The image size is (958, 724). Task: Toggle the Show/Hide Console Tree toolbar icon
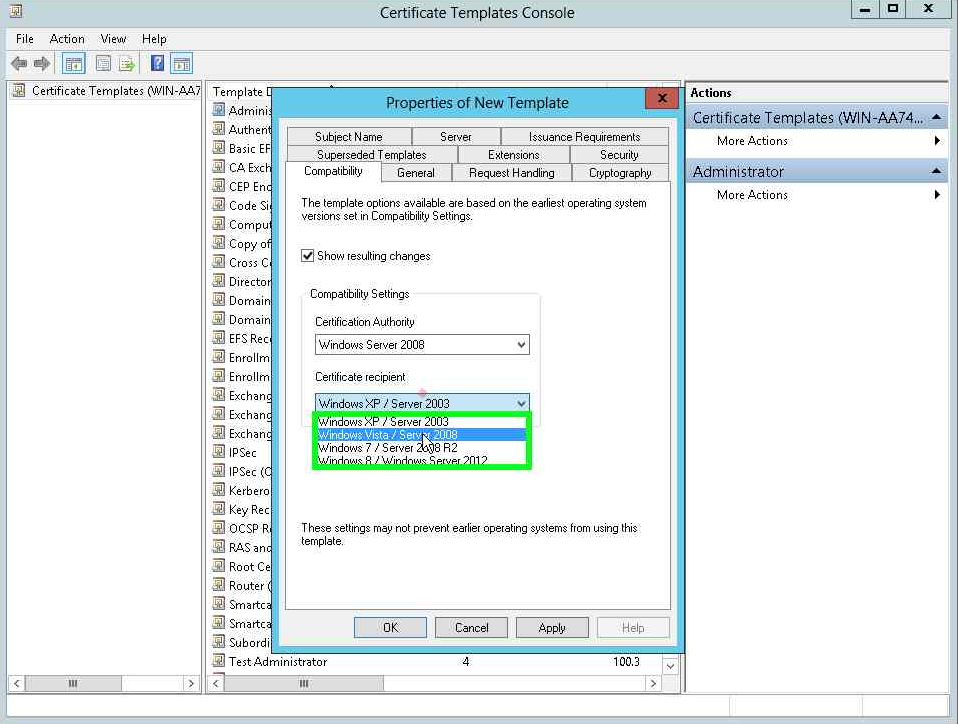coord(74,64)
